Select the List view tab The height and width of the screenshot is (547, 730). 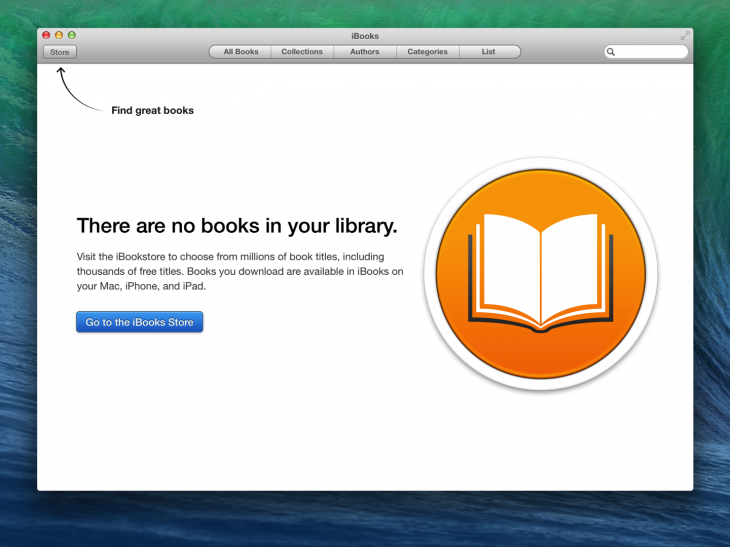pos(489,52)
